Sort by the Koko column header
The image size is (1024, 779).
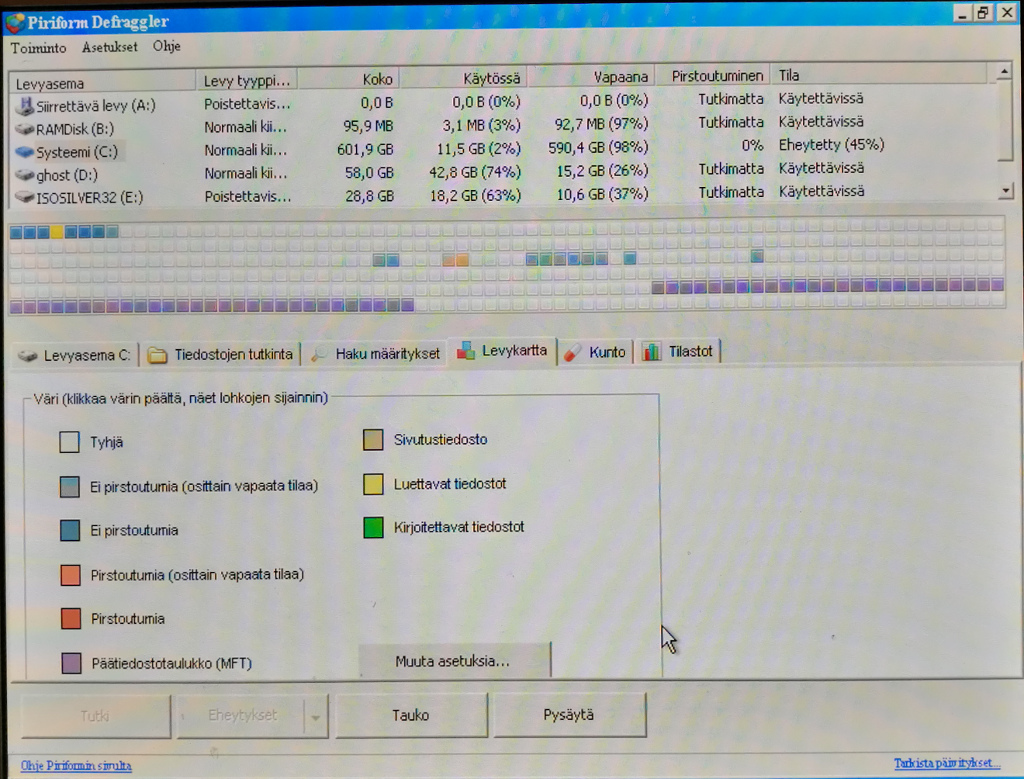point(349,80)
